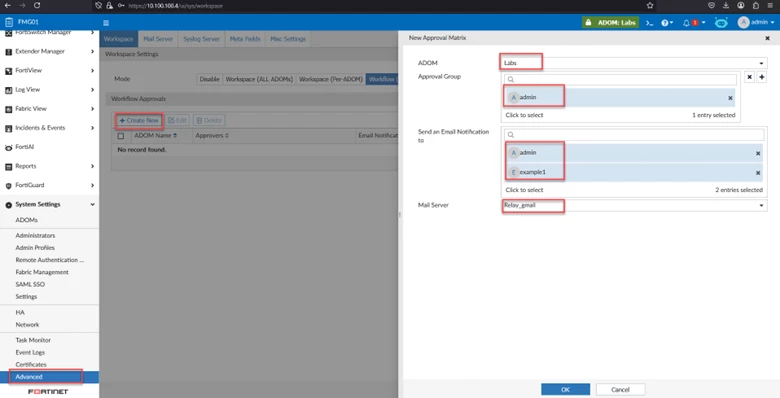This screenshot has width=780, height=398.
Task: Click the browser back arrow
Action: (7, 5)
